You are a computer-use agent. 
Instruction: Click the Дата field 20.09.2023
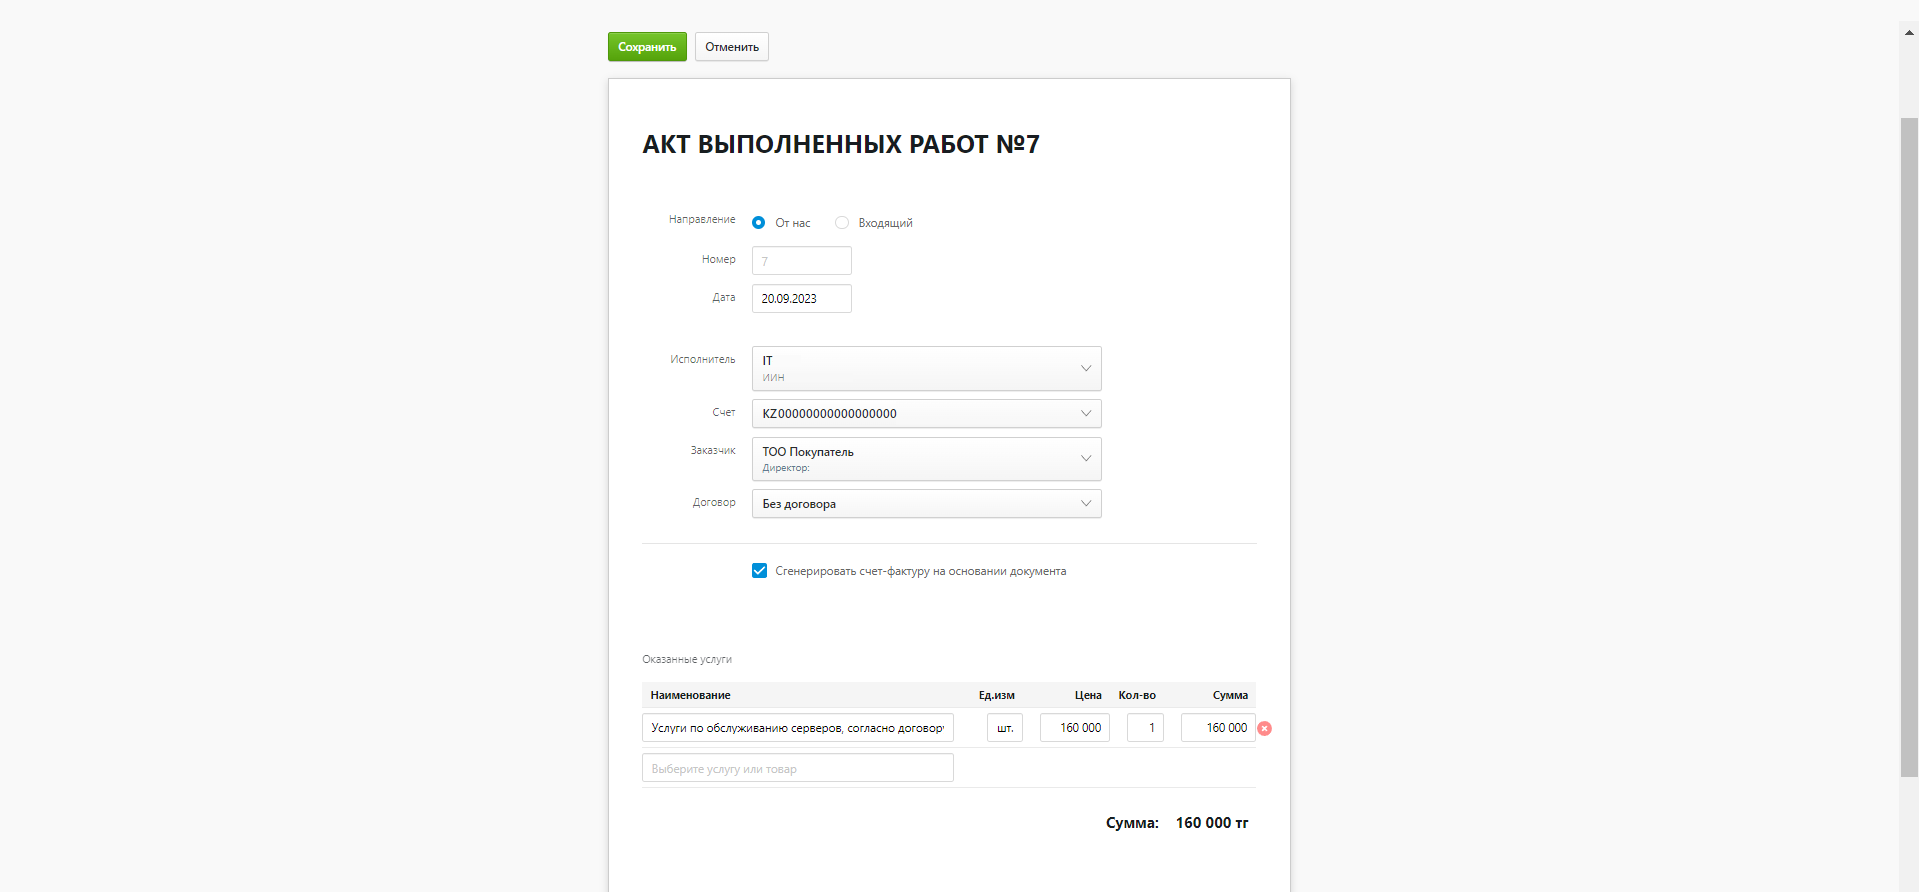click(802, 299)
